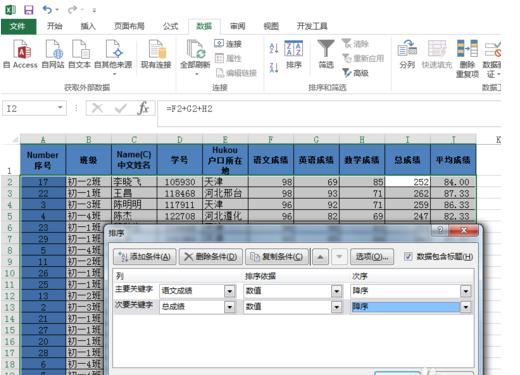Click Add Level (添加条件) button
The image size is (520, 375).
[x=144, y=257]
